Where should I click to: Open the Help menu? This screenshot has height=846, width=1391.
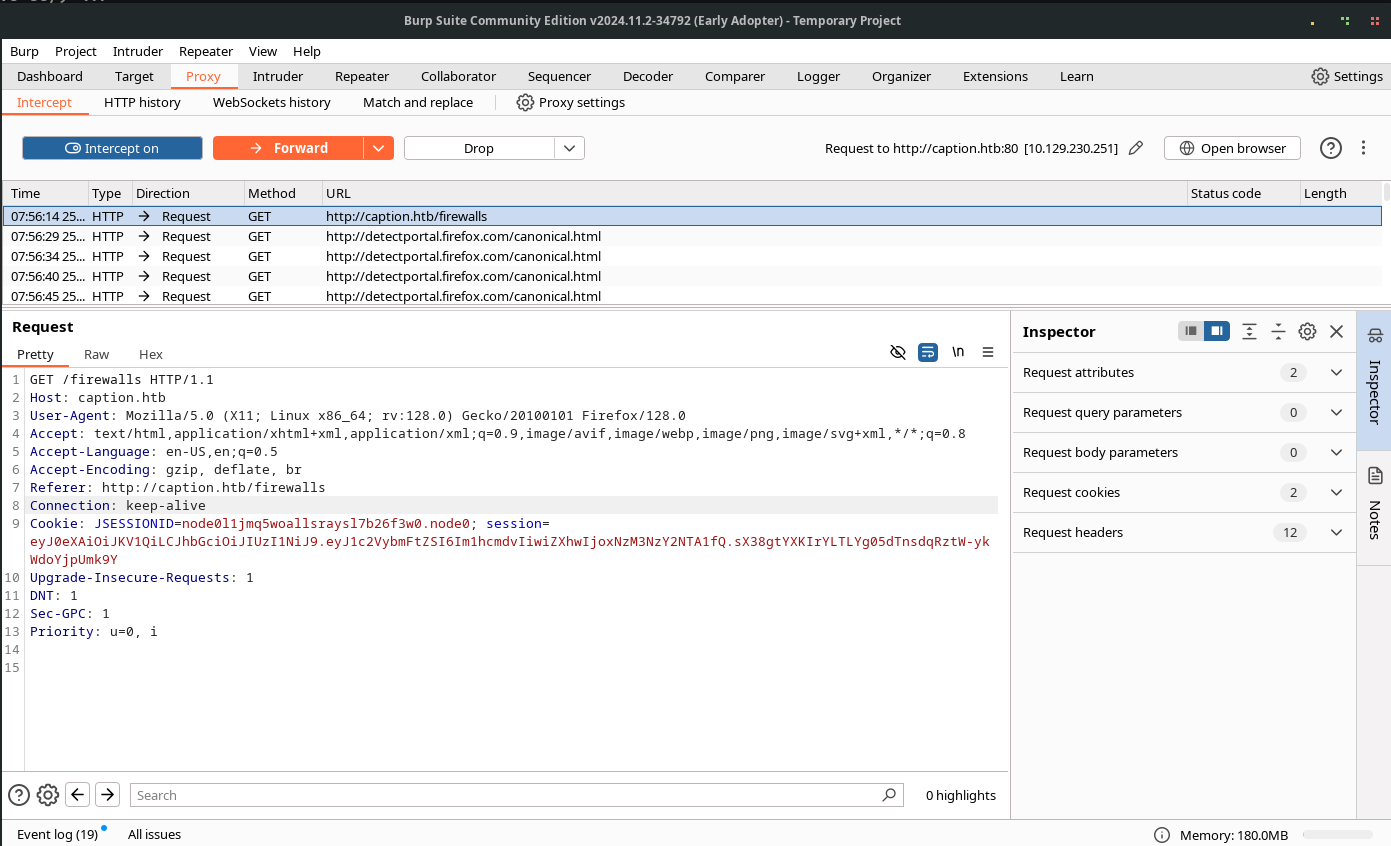point(307,51)
